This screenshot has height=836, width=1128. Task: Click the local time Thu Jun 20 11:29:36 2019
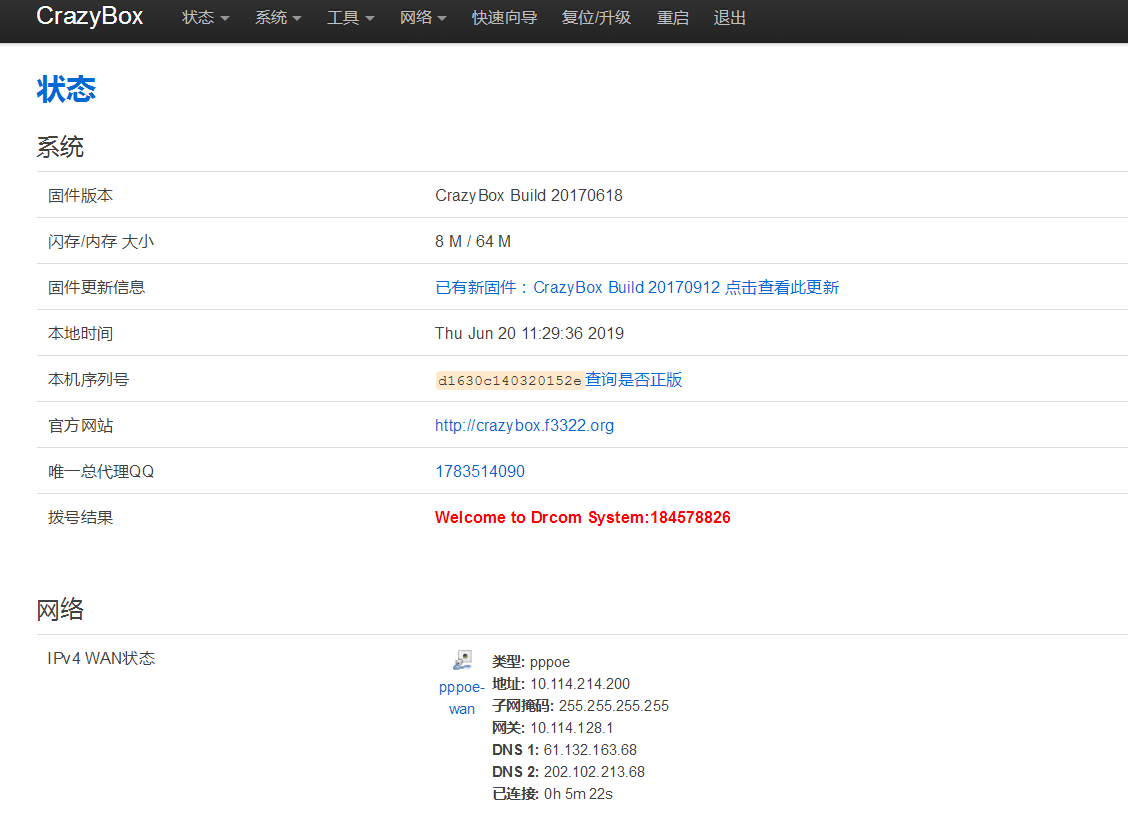click(x=529, y=334)
